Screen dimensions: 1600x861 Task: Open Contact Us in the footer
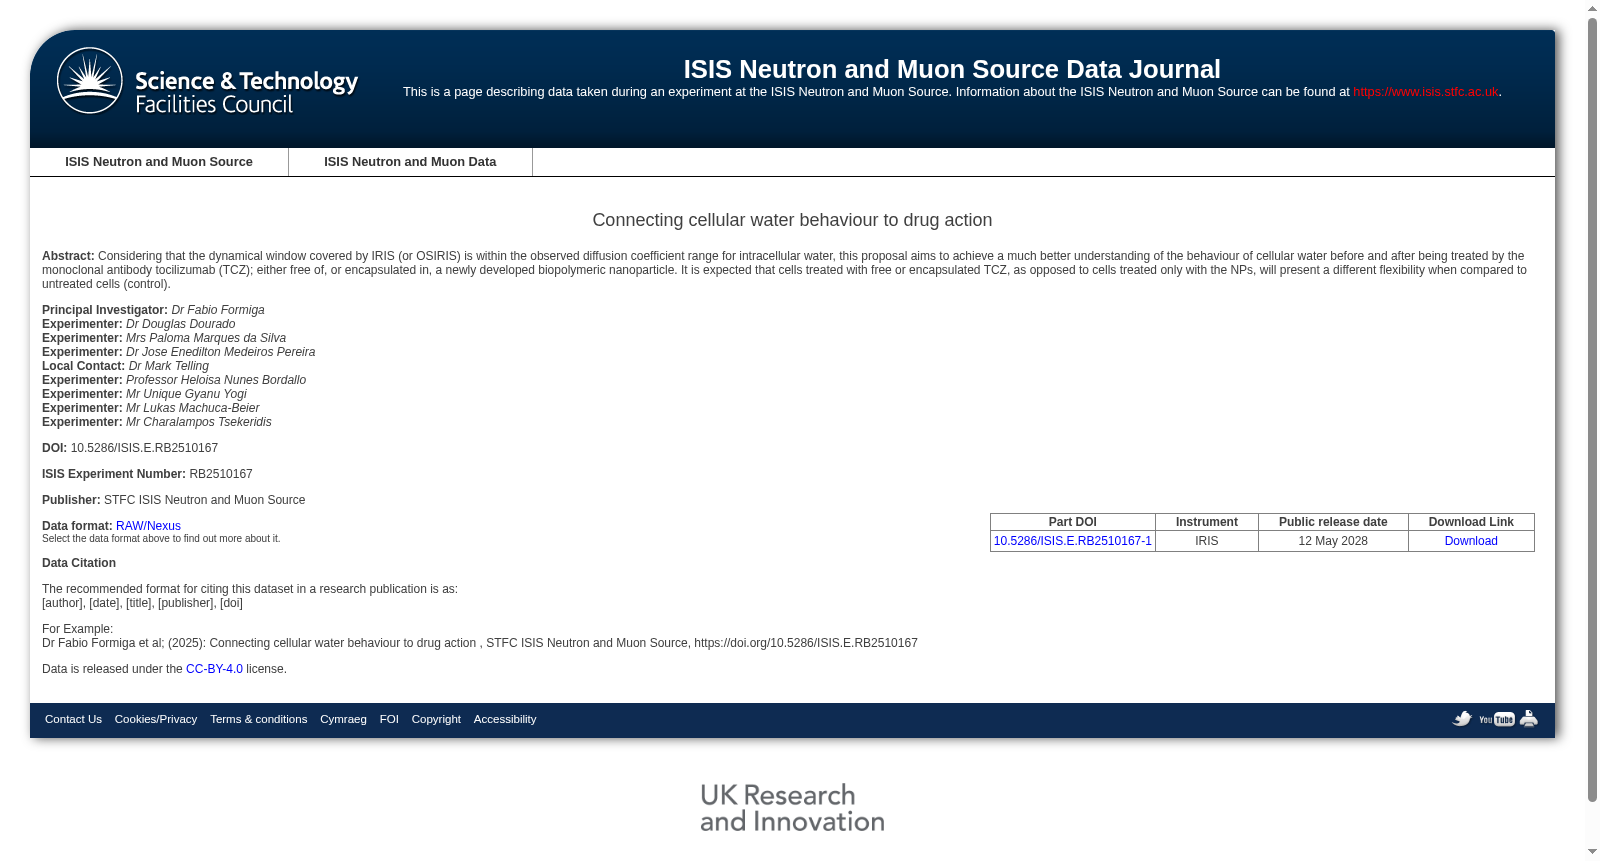click(73, 719)
